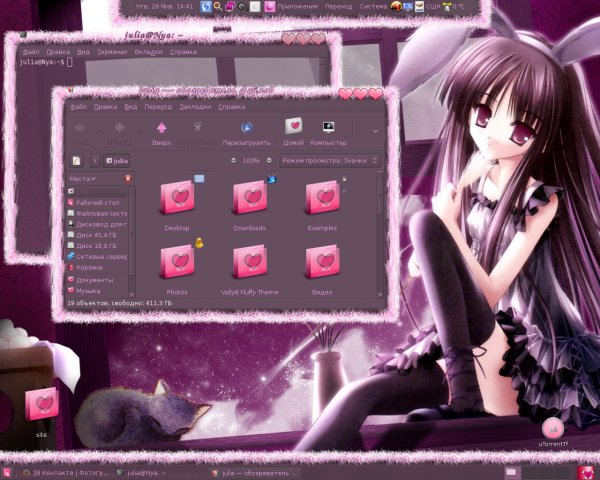Open Файл menu in the terminal window
This screenshot has width=600, height=480.
point(31,52)
